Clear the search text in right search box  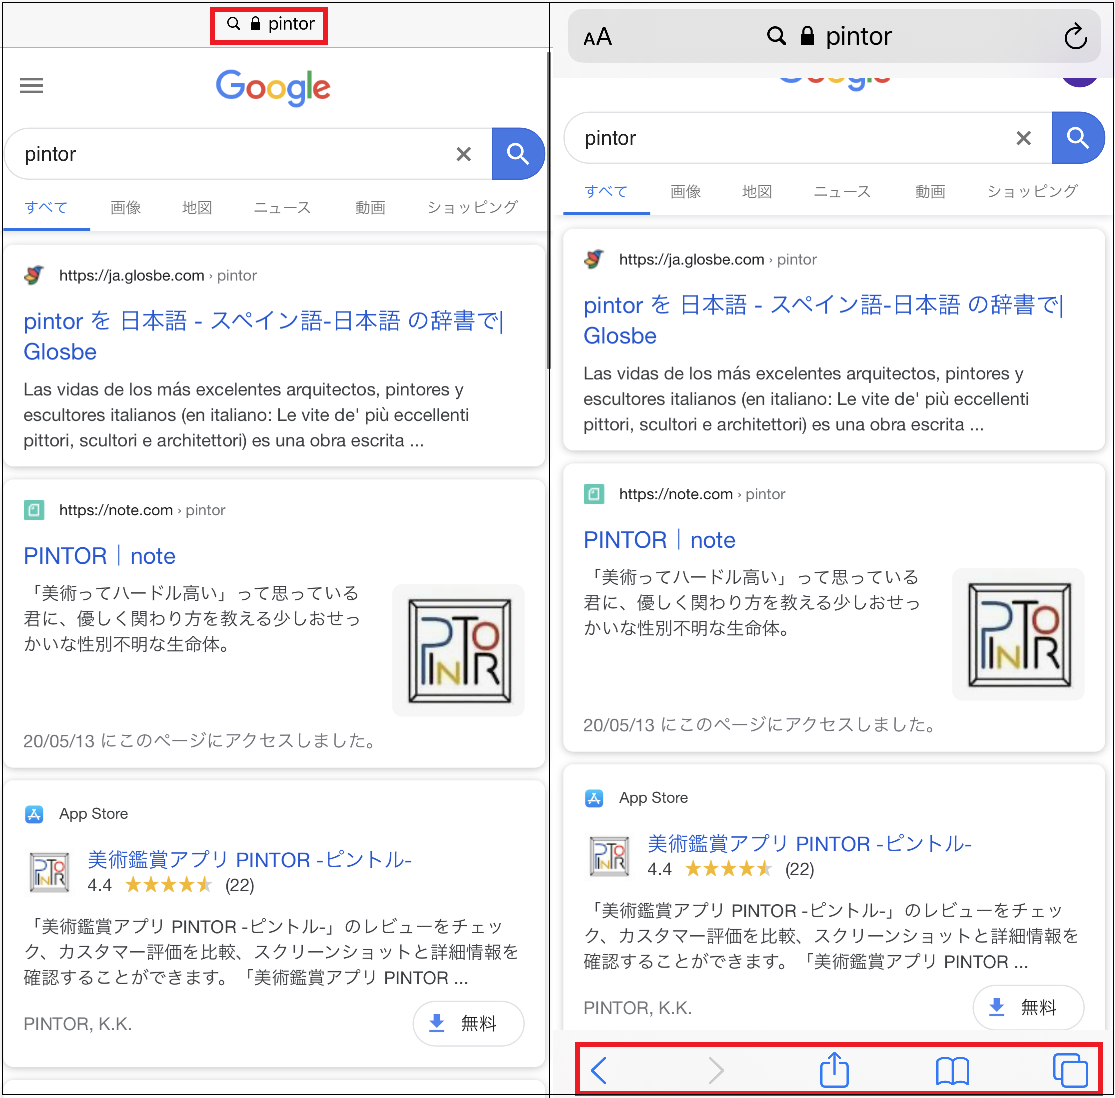[1023, 138]
